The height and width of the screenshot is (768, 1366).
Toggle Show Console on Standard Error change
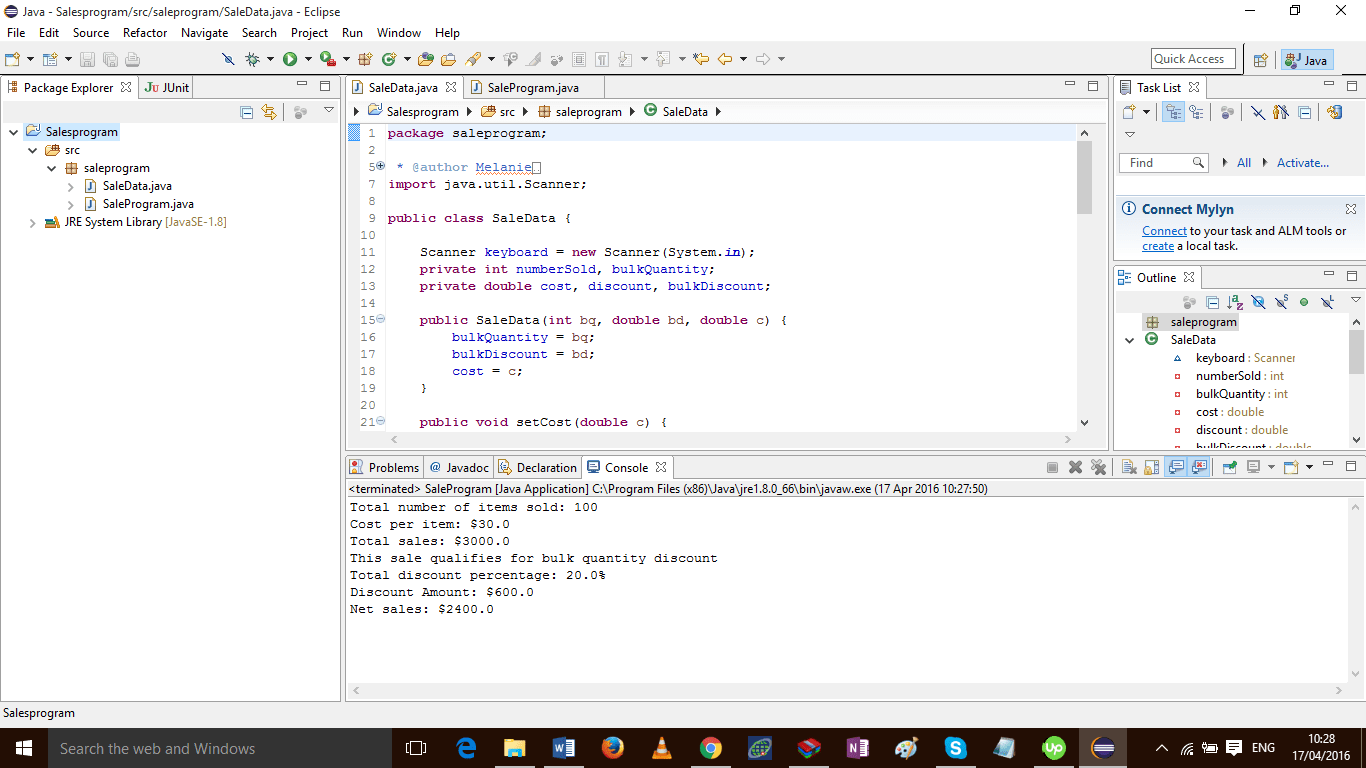point(1200,467)
